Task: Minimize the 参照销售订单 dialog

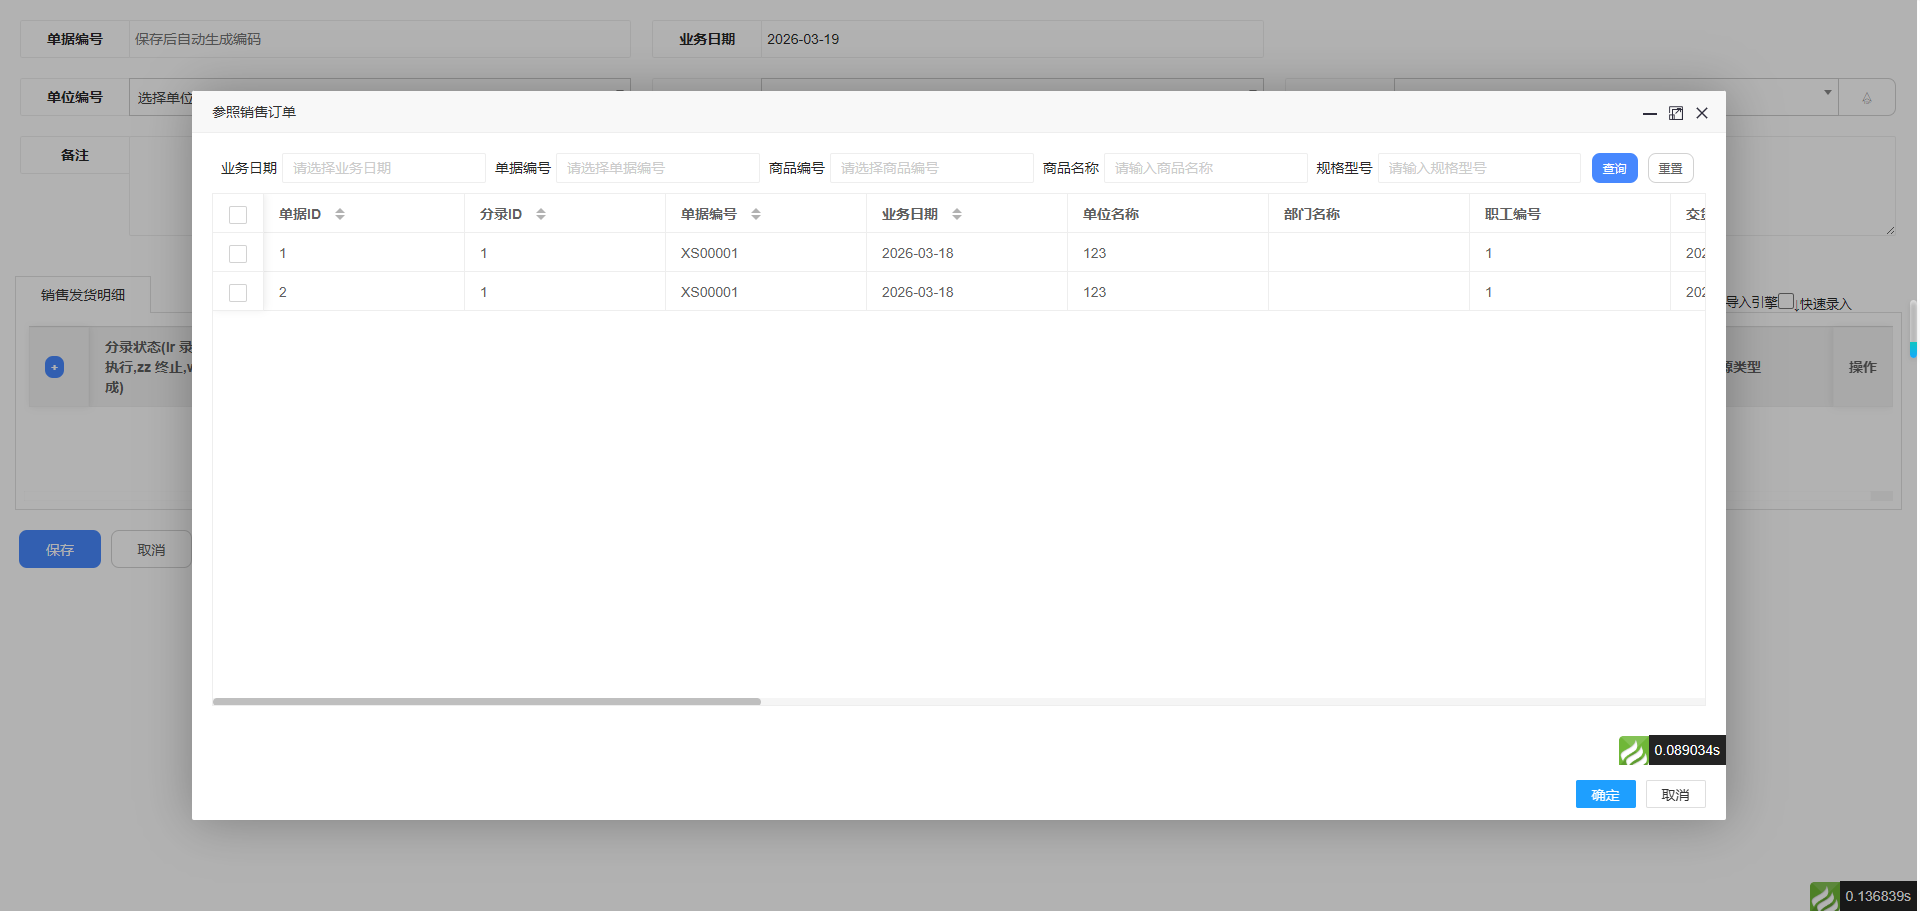Action: [1650, 113]
